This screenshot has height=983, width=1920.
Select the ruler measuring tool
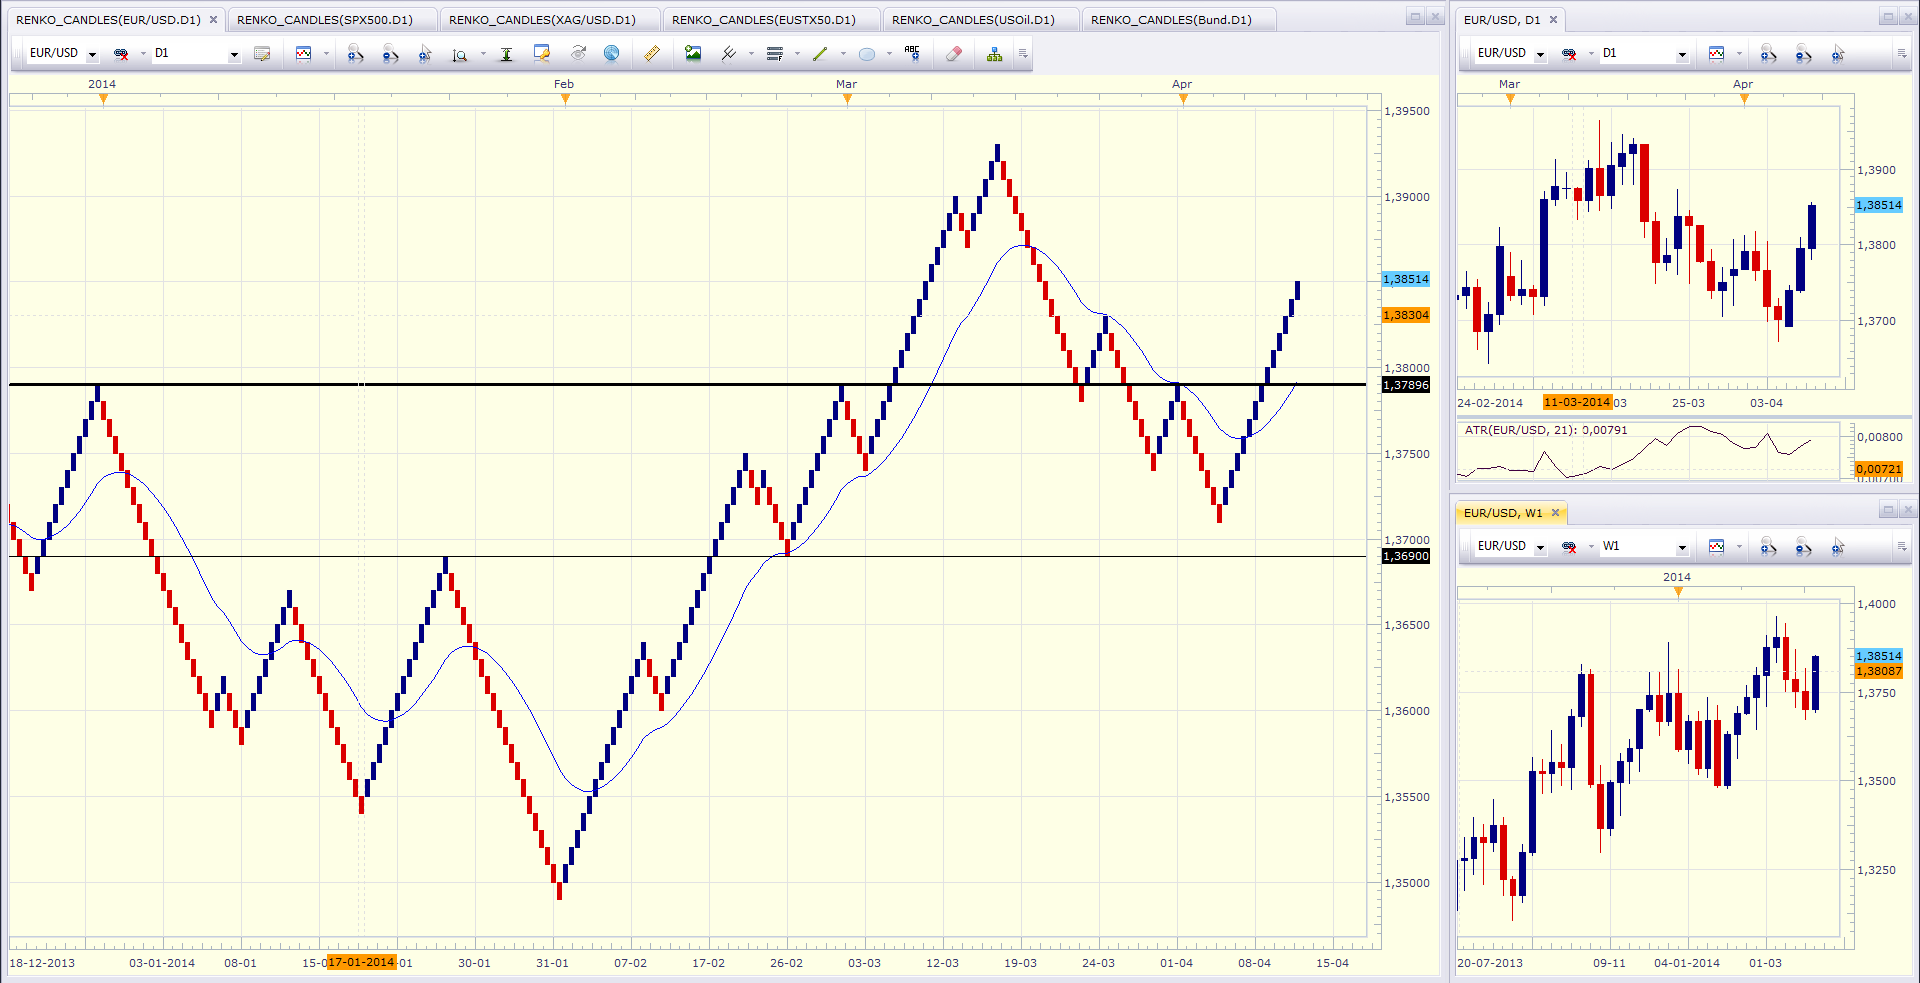[x=652, y=54]
